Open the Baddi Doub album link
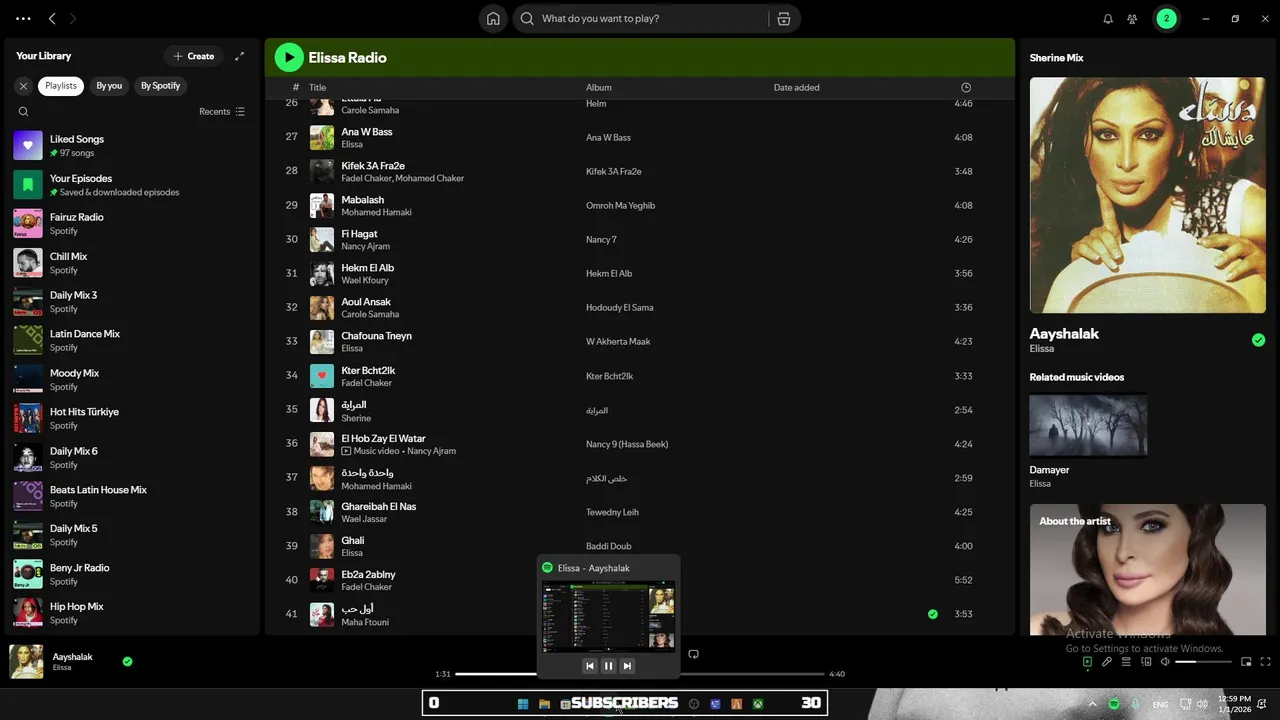Viewport: 1280px width, 720px height. 608,546
